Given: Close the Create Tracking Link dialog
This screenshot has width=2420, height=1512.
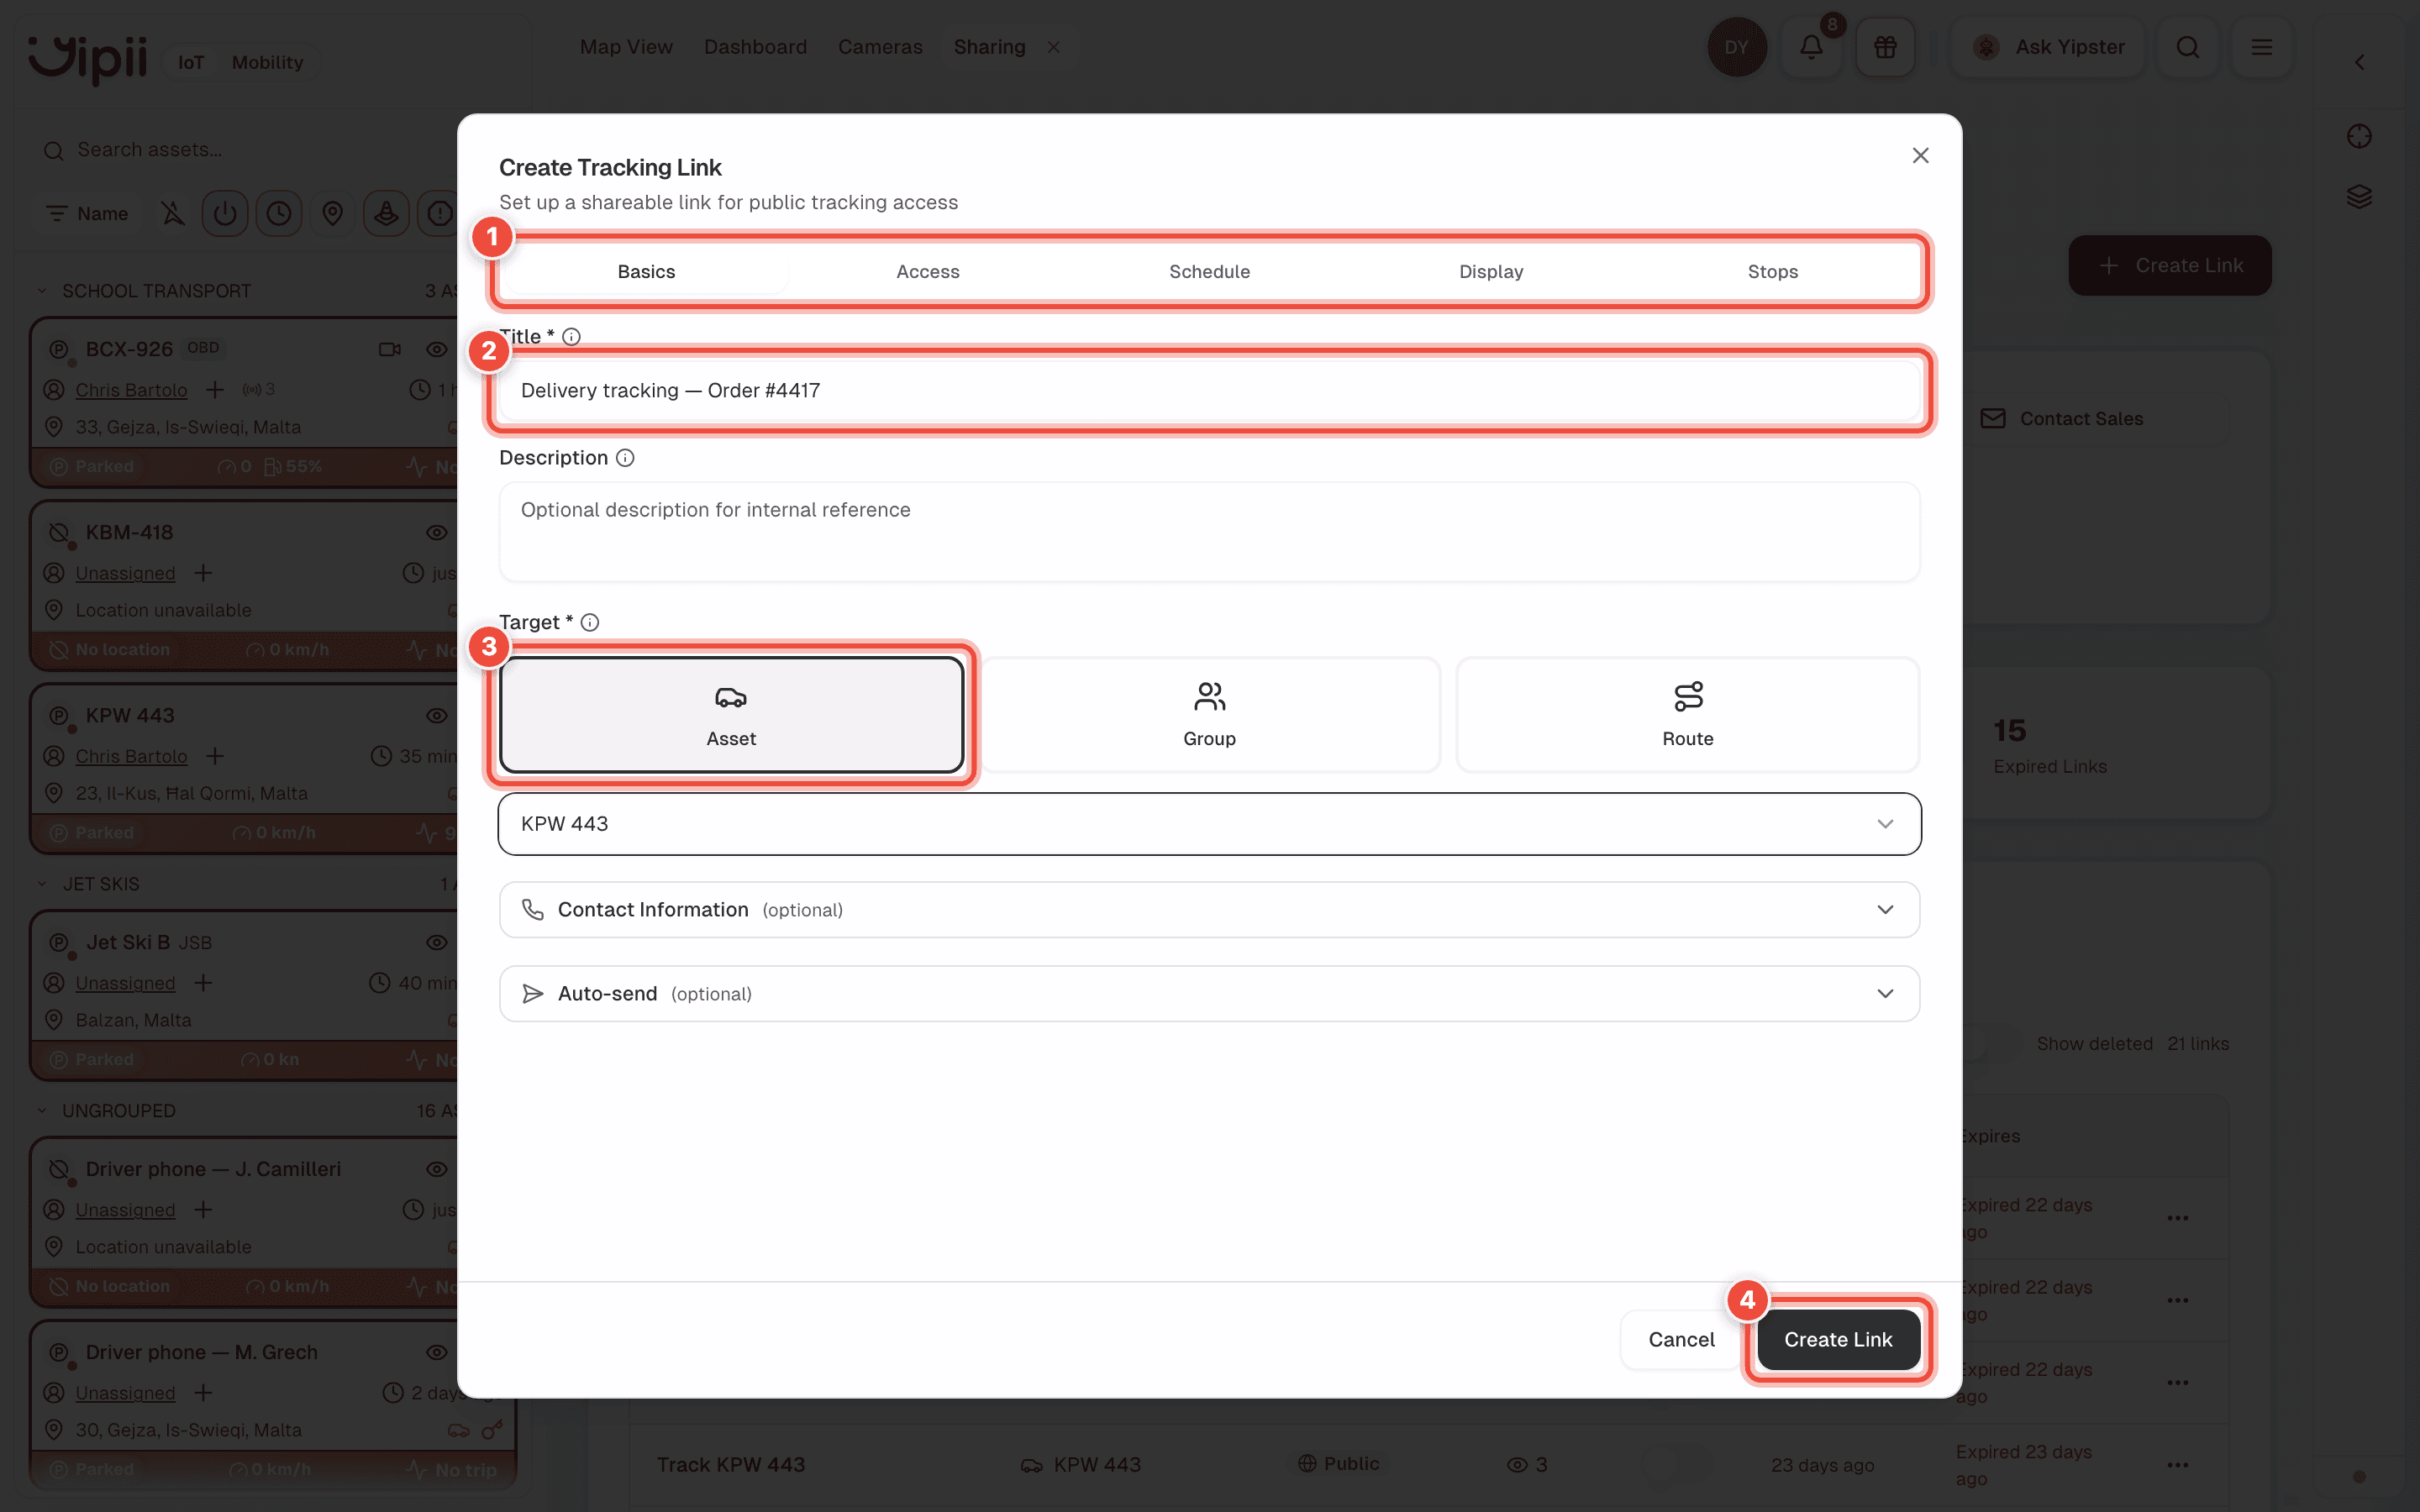Looking at the screenshot, I should (1920, 155).
